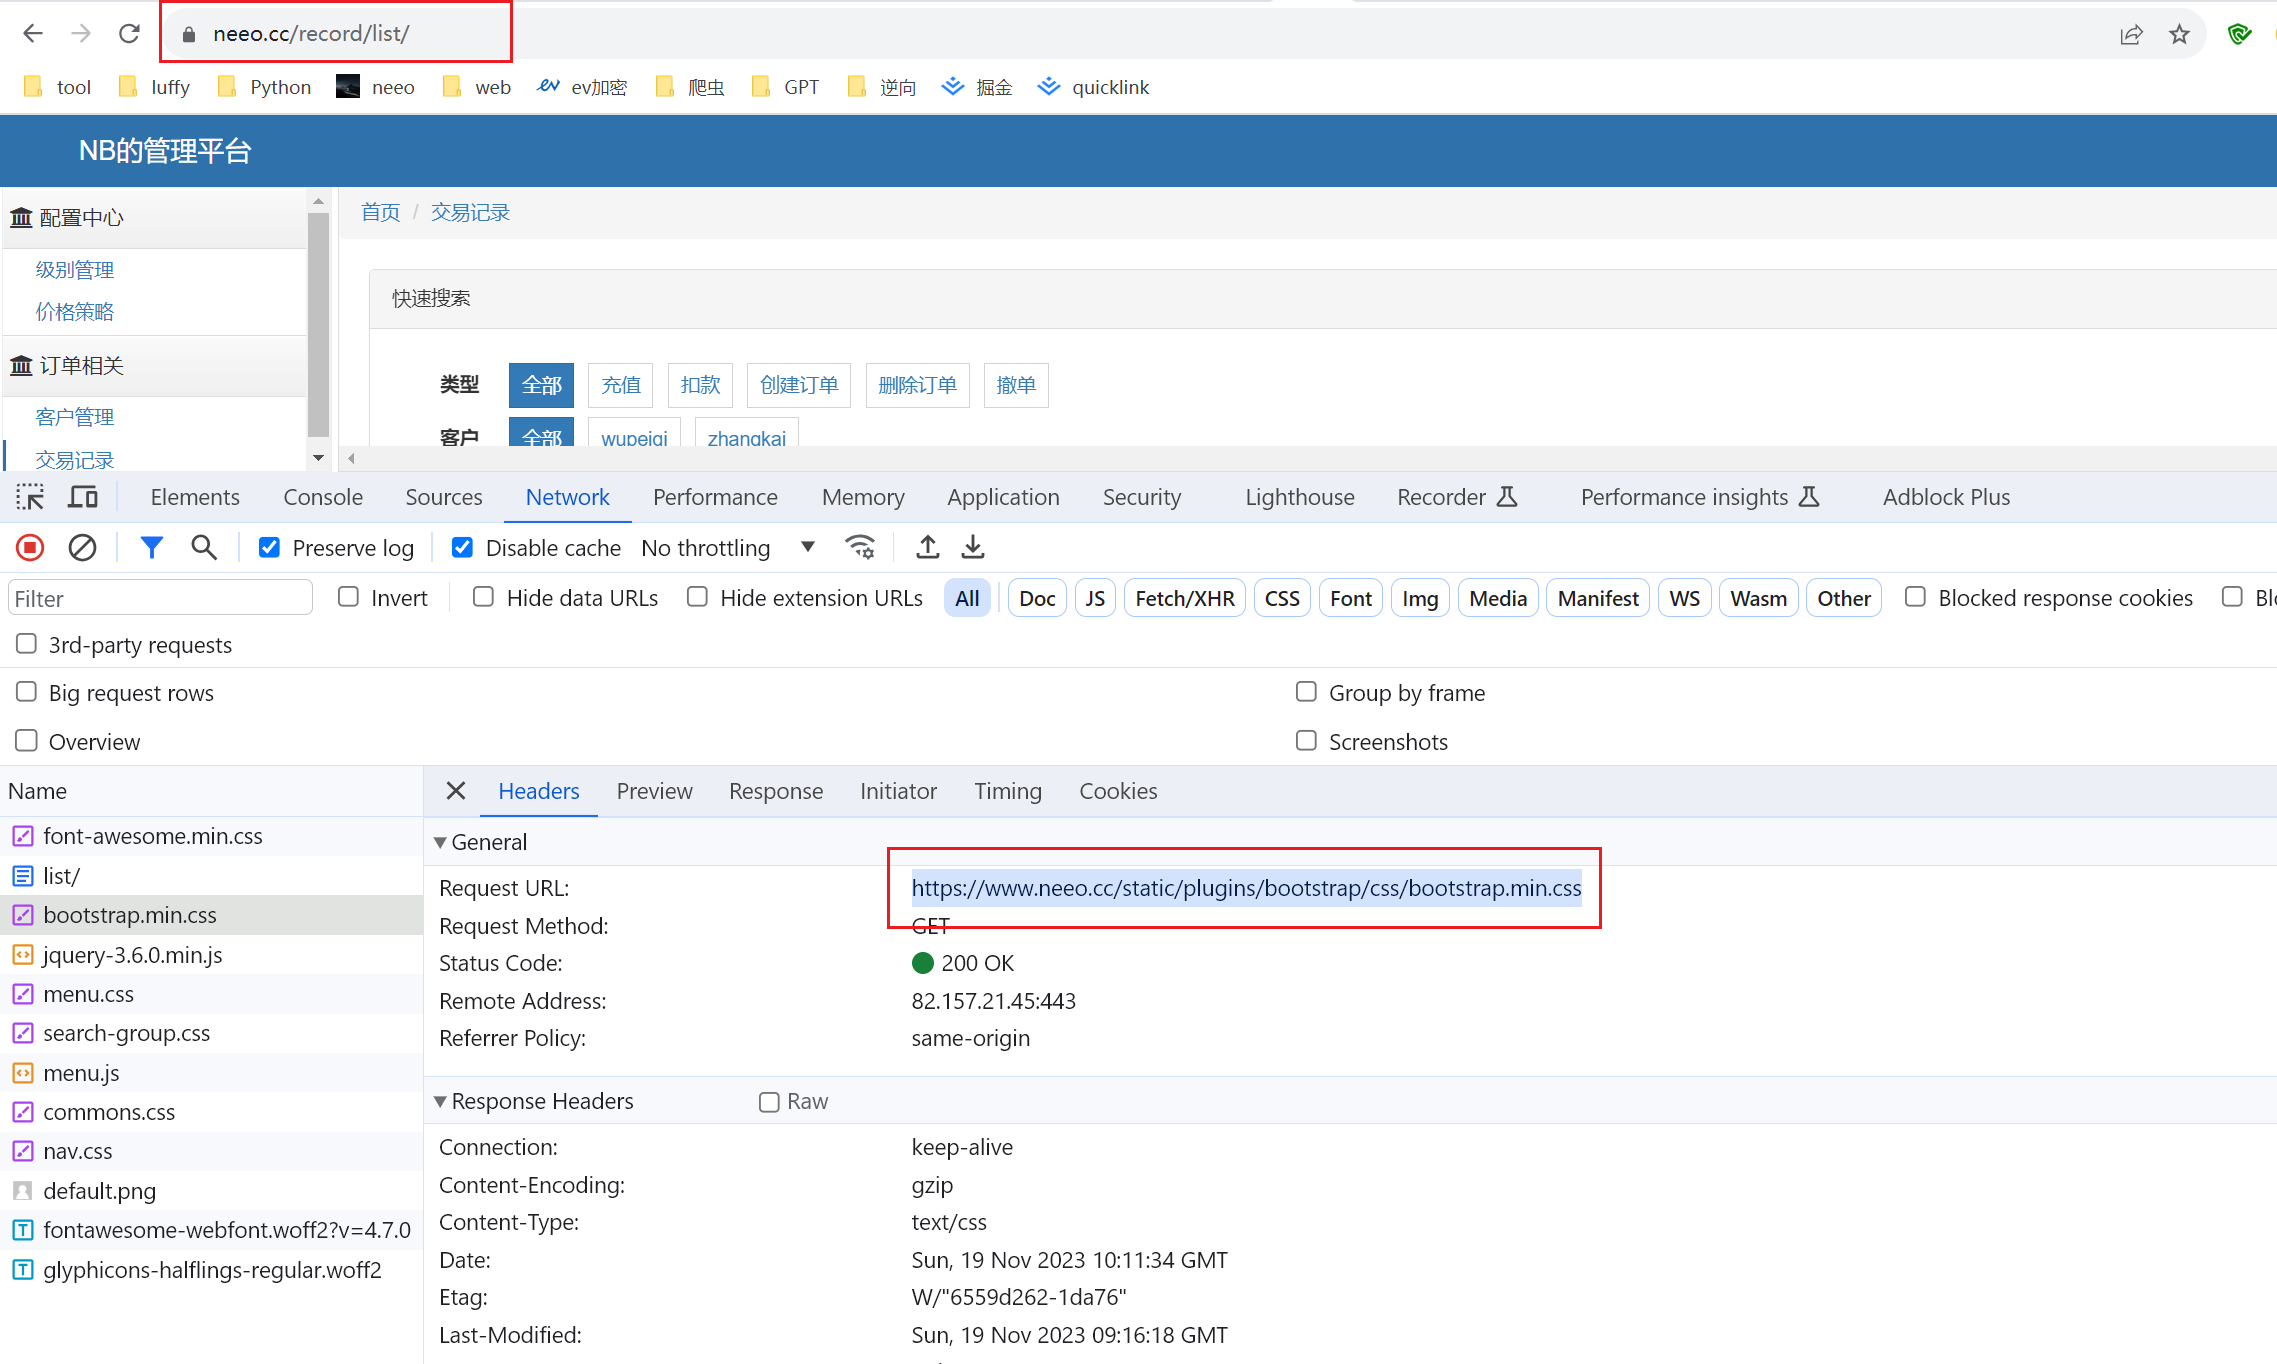Open the 级别管理 sidebar link

(75, 270)
